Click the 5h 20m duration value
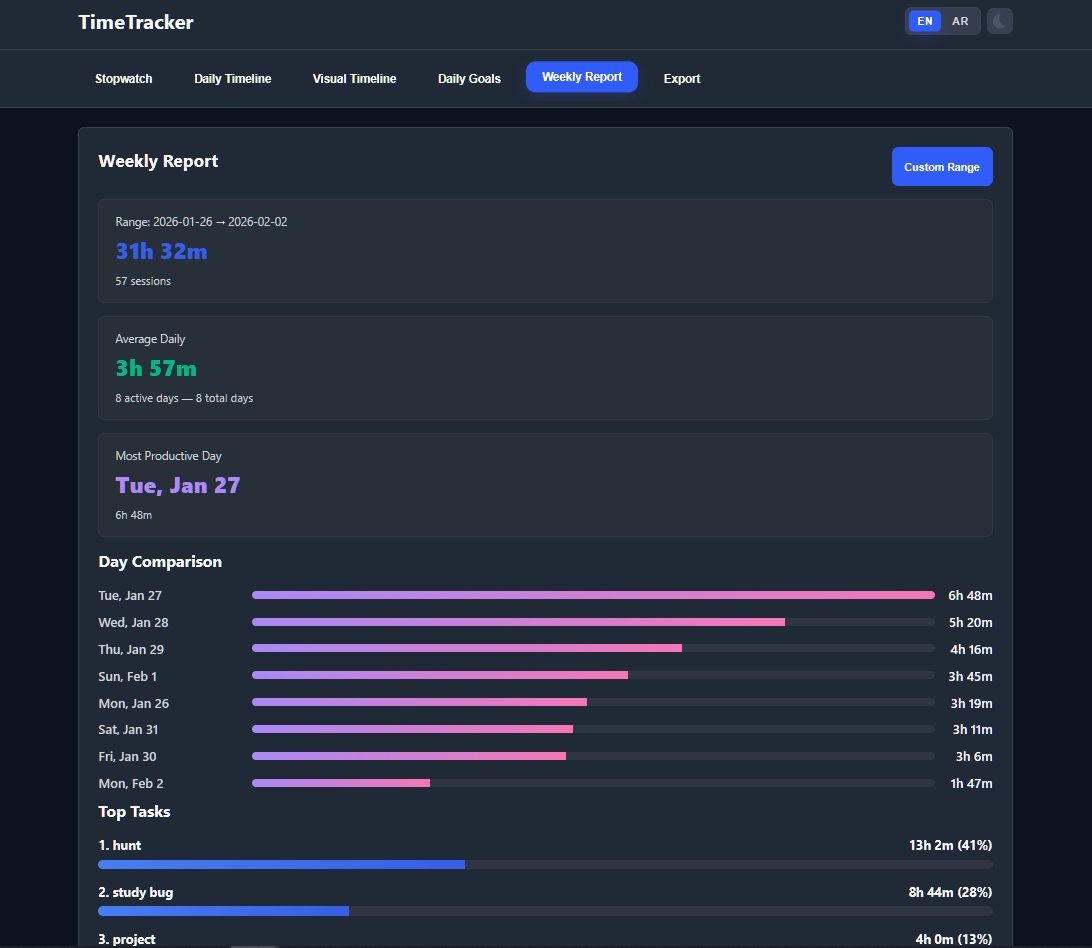This screenshot has height=948, width=1092. click(970, 622)
